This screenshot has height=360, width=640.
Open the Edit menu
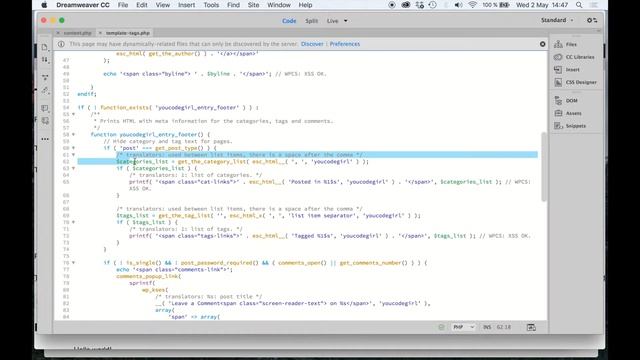point(142,5)
